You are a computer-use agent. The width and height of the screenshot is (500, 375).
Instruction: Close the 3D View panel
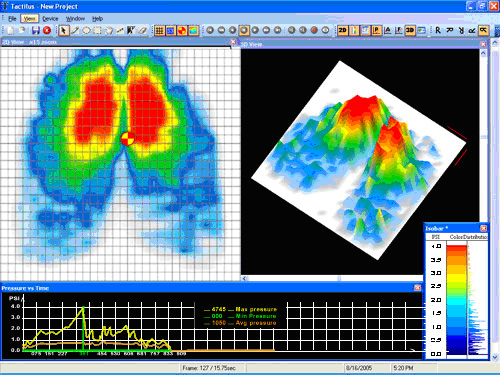pos(483,44)
